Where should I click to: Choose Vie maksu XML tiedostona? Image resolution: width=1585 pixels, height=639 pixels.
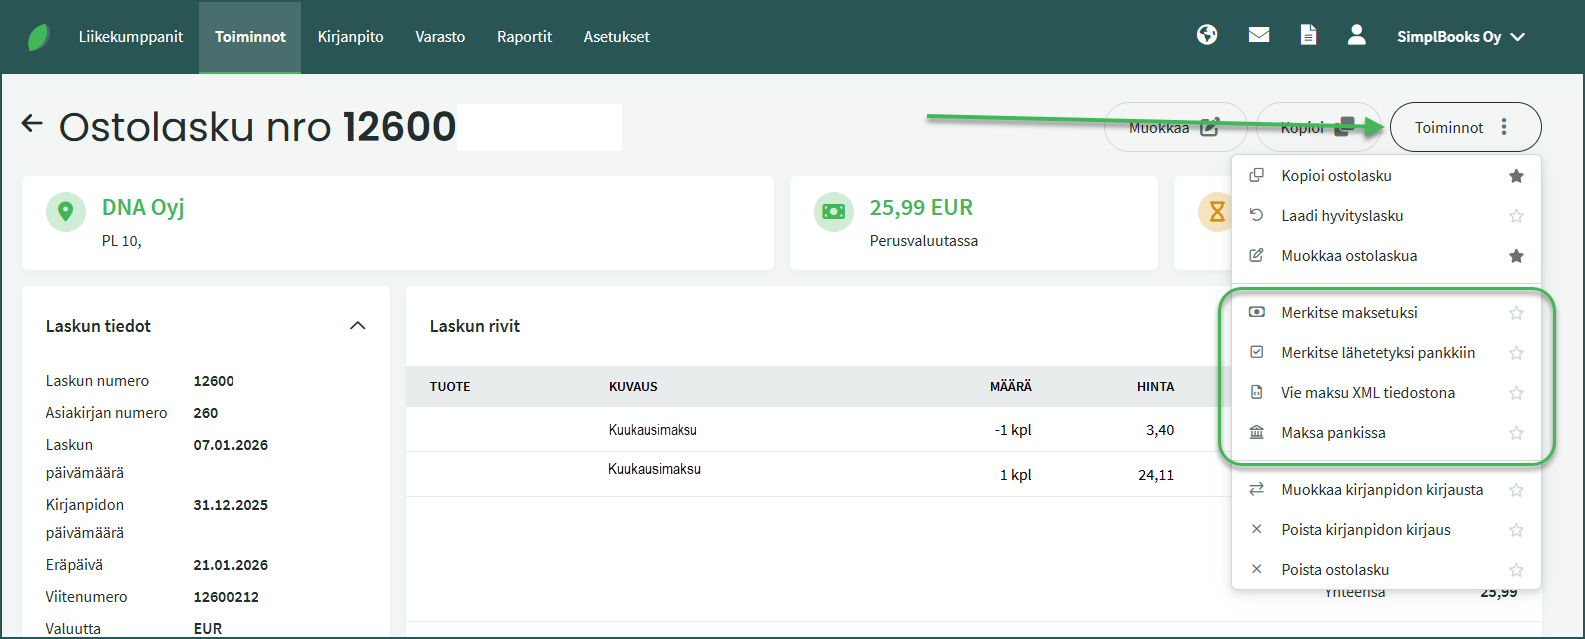point(1367,393)
